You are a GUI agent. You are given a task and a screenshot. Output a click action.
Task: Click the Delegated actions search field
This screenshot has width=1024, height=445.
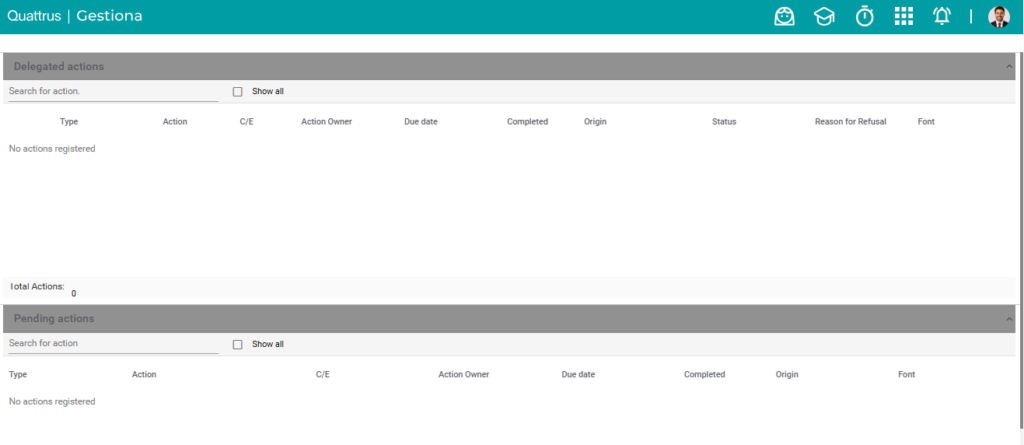pyautogui.click(x=113, y=92)
